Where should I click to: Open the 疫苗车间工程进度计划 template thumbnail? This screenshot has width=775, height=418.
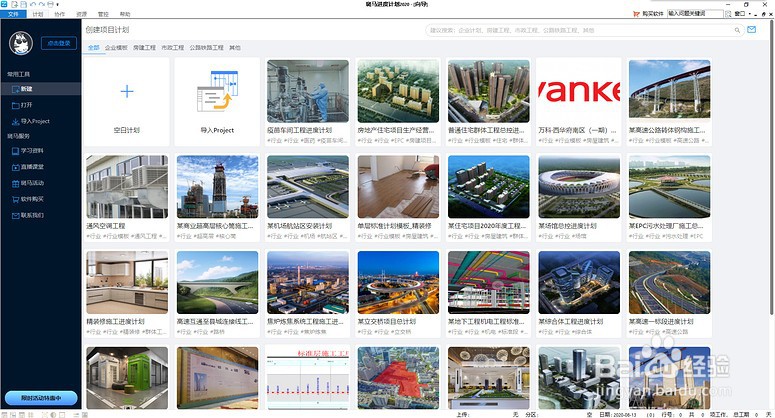pos(308,91)
